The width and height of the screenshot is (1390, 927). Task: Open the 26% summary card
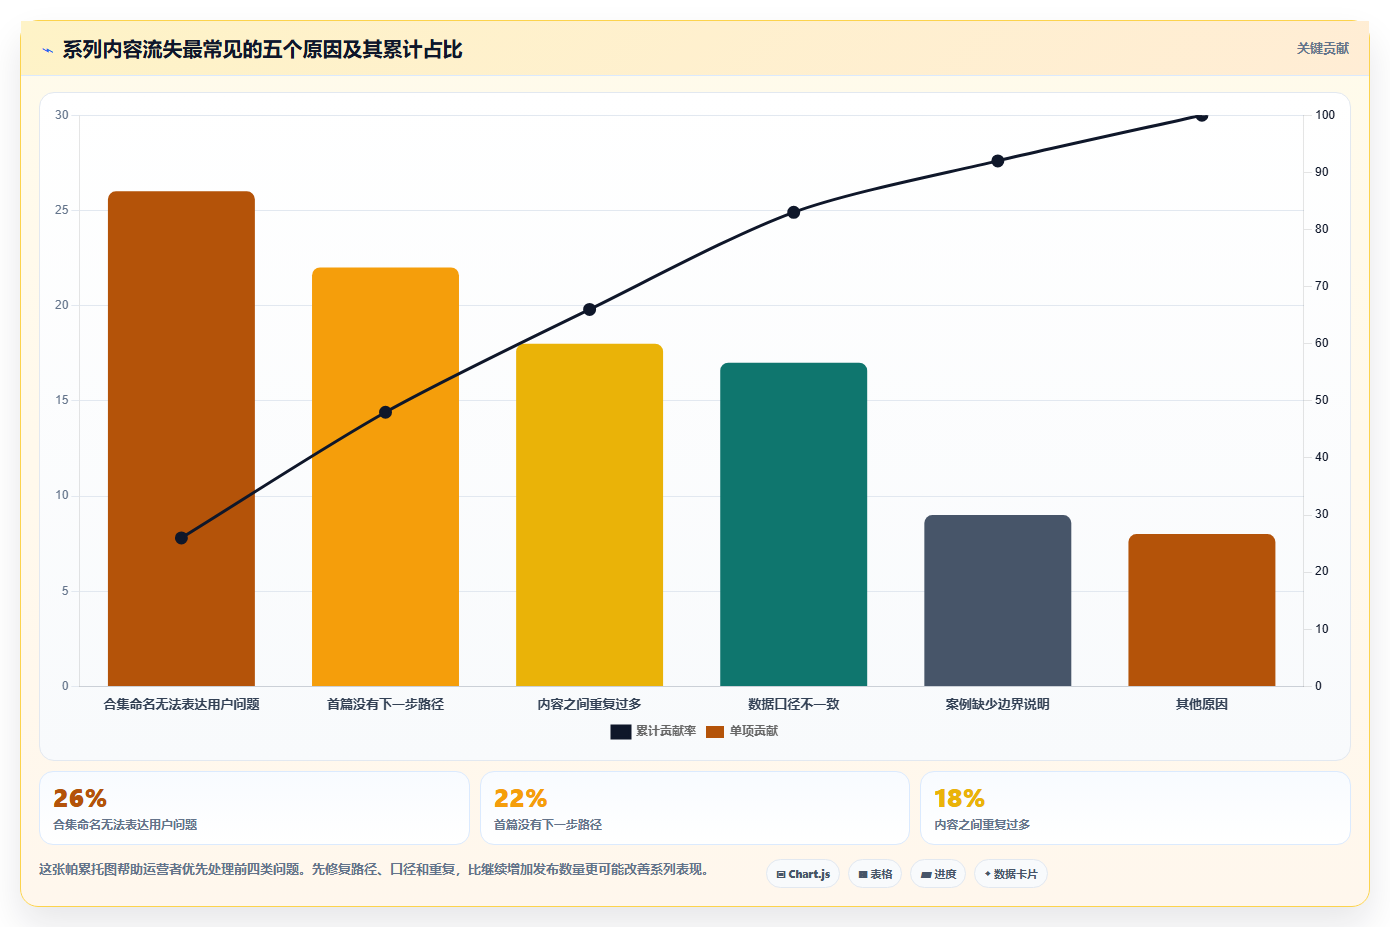(x=254, y=808)
